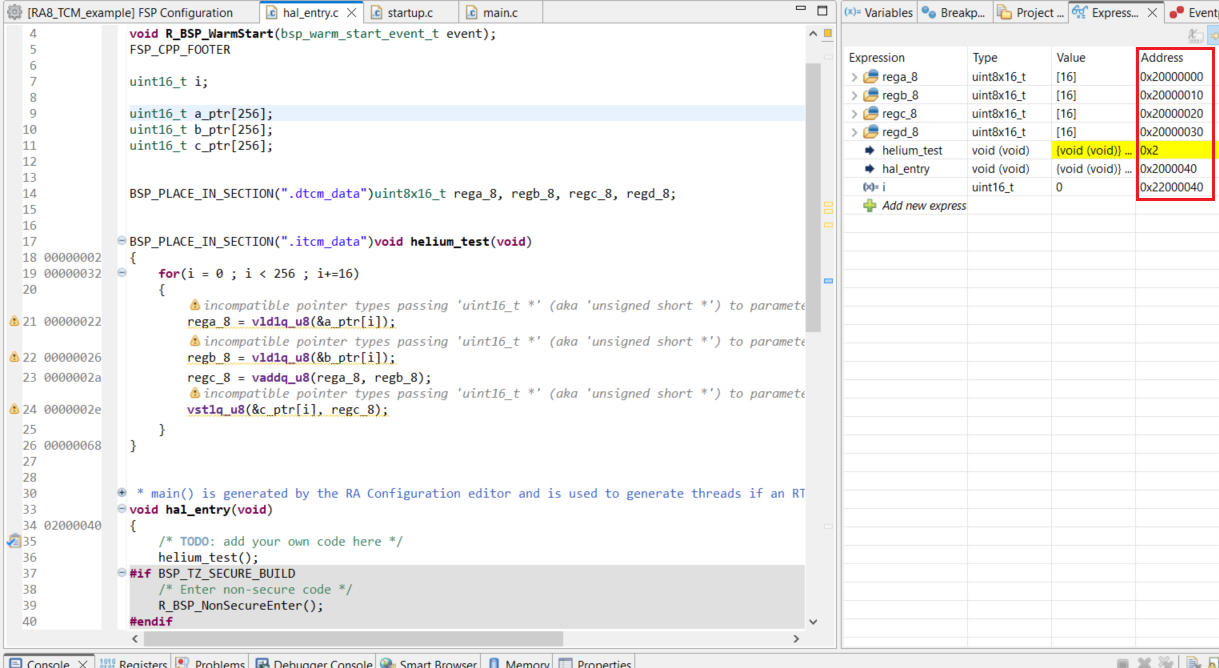
Task: Expand the regc_8 expression node
Action: tap(853, 114)
